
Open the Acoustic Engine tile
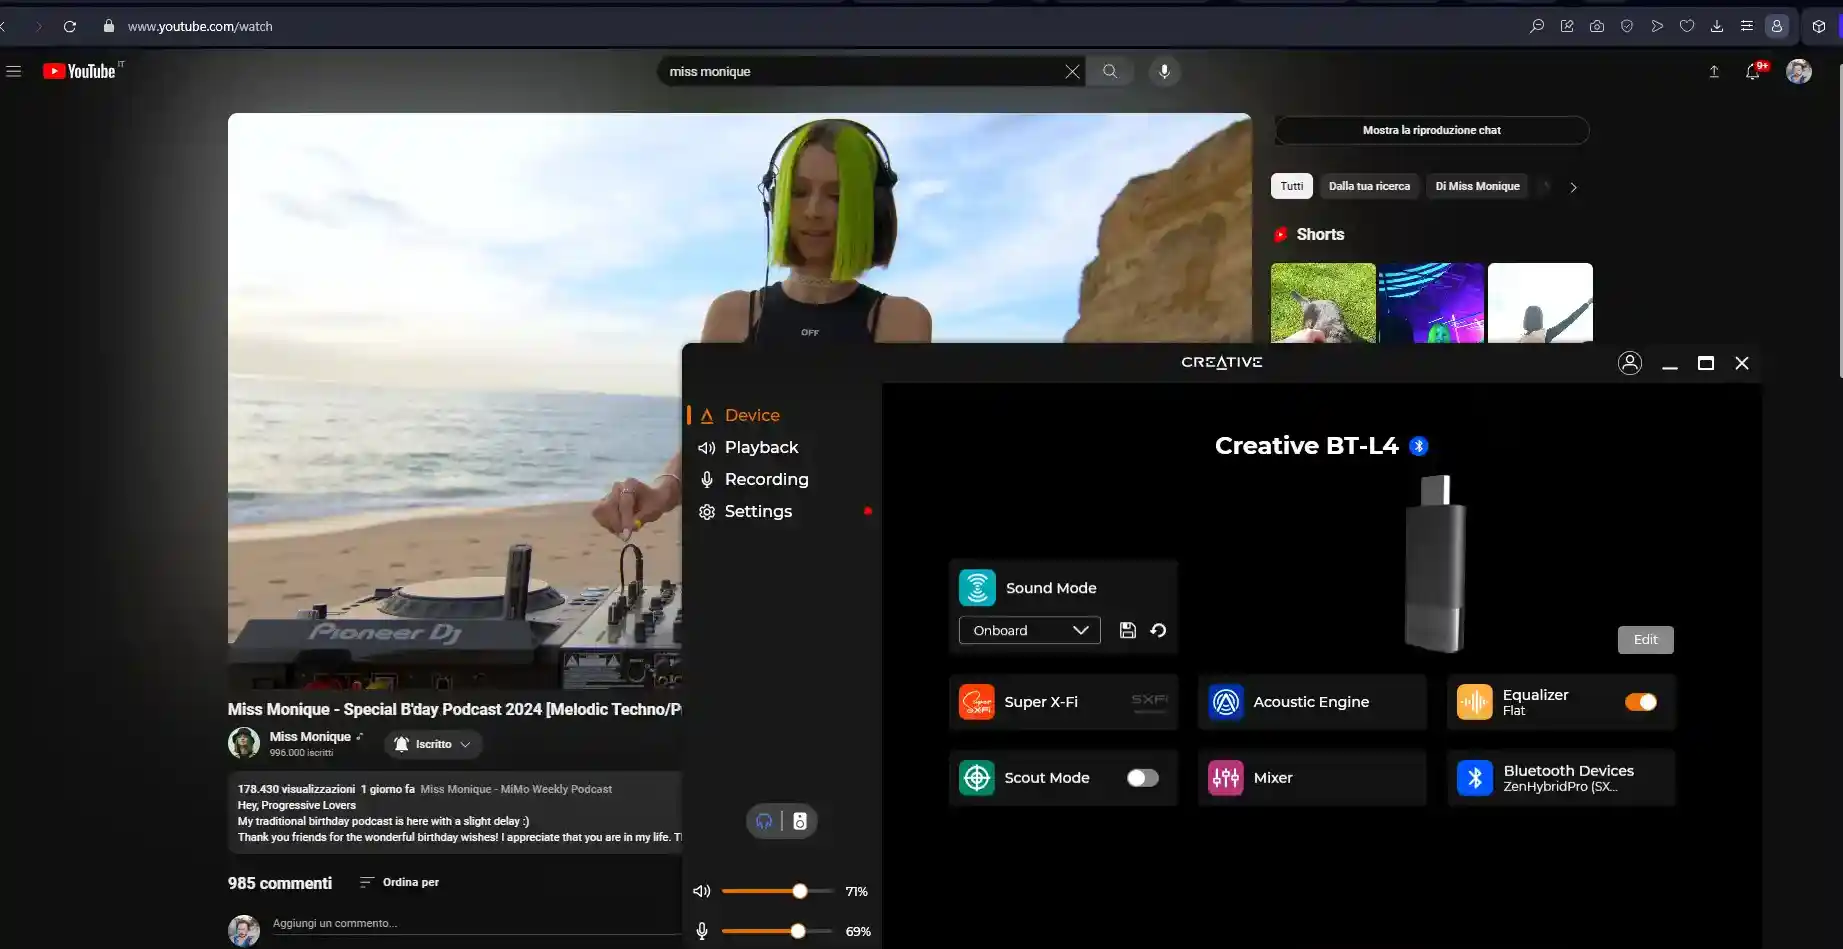point(1312,702)
